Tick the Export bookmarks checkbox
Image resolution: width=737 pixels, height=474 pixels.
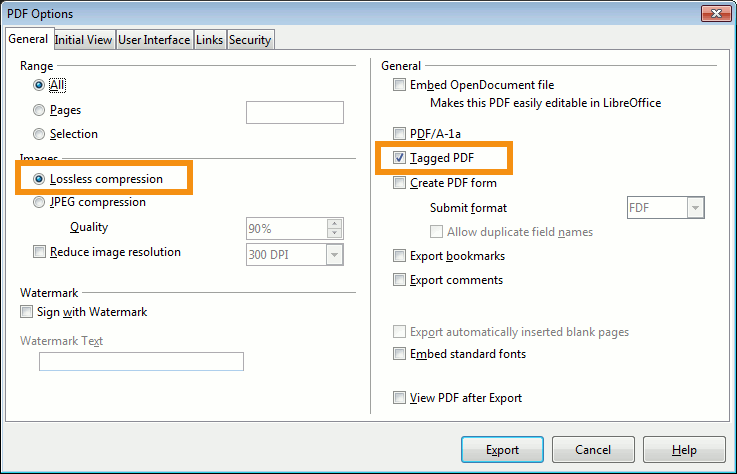400,256
